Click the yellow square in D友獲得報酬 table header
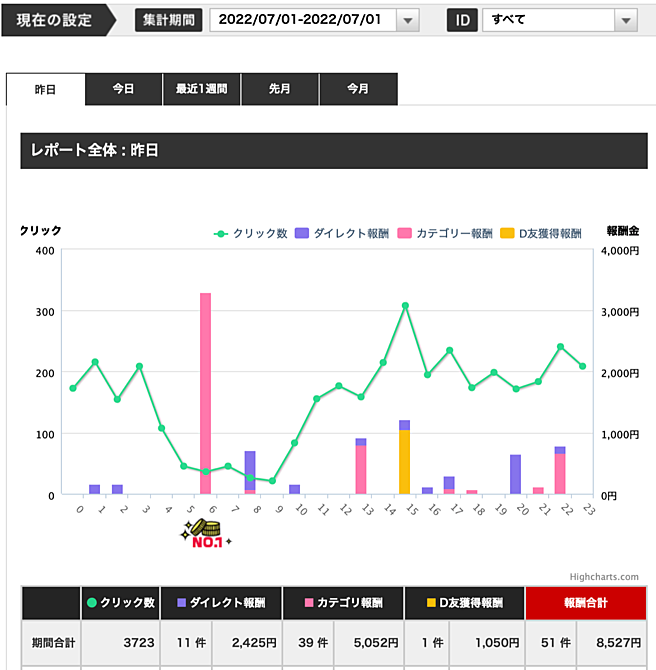Viewport: 656px width, 670px height. click(x=431, y=602)
